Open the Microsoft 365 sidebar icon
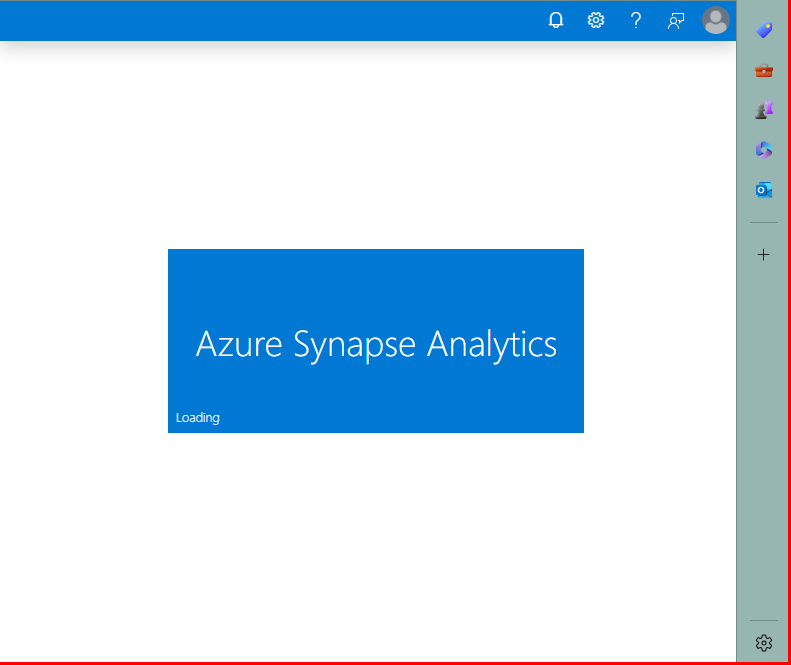 (x=764, y=150)
